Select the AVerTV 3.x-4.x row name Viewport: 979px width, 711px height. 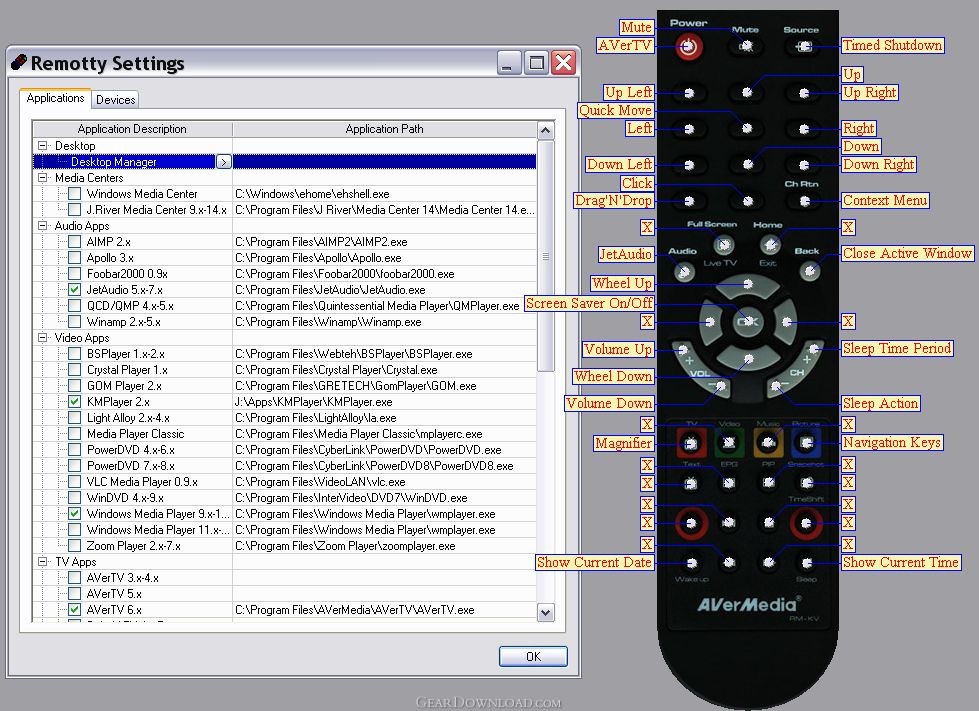(122, 578)
